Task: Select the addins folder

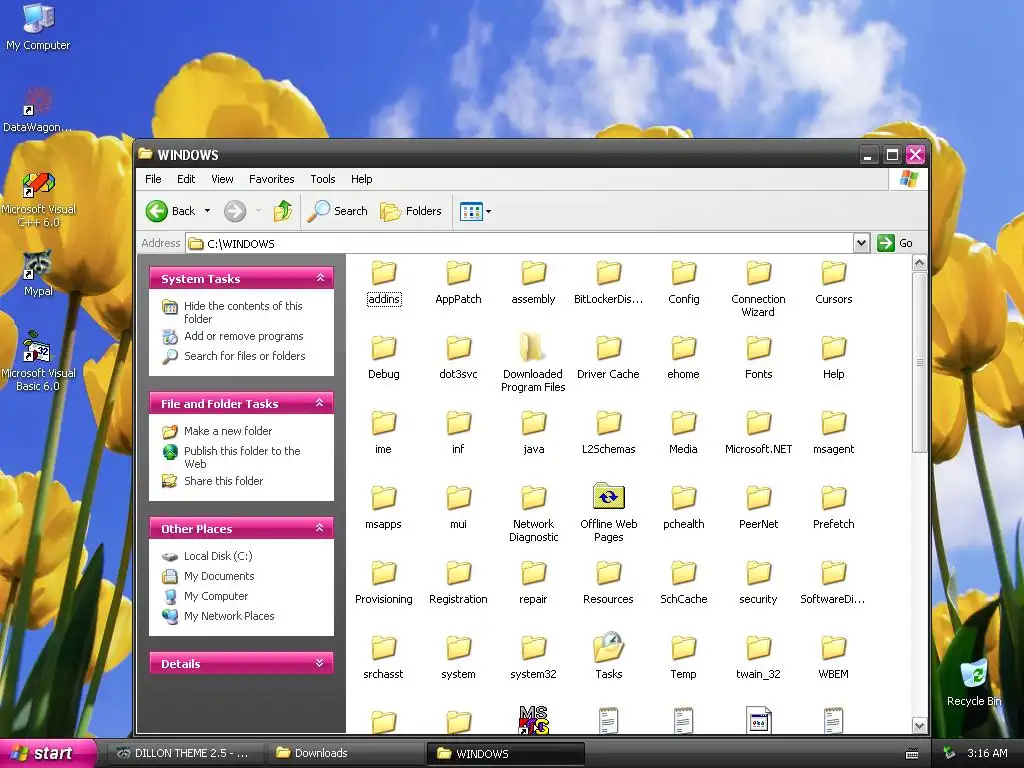Action: [383, 283]
